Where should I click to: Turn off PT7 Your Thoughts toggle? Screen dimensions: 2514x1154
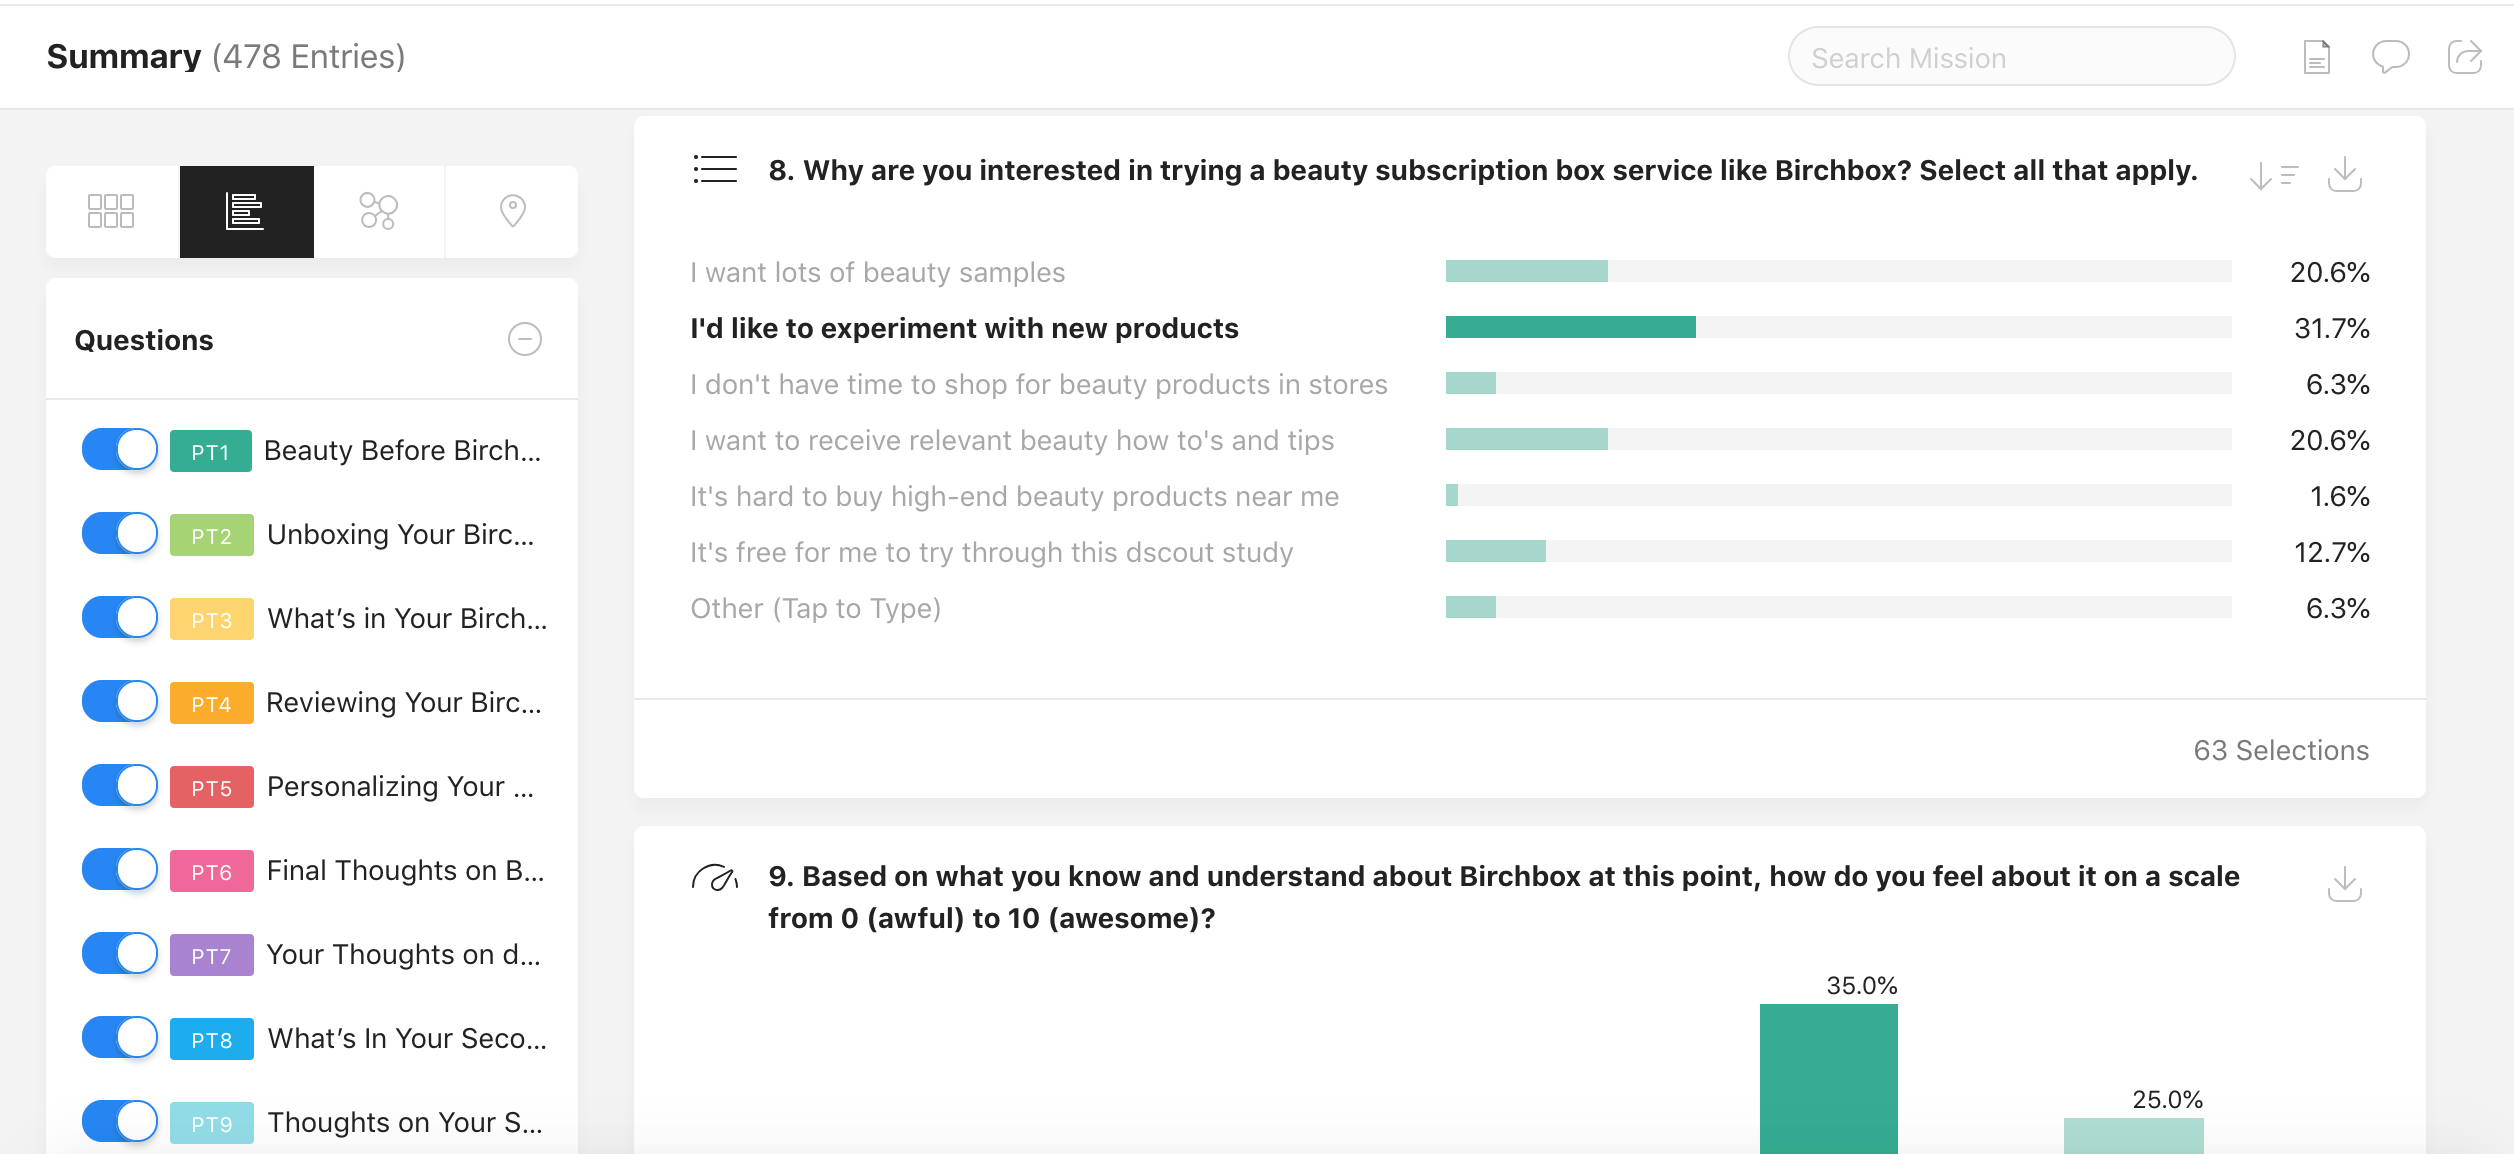120,954
